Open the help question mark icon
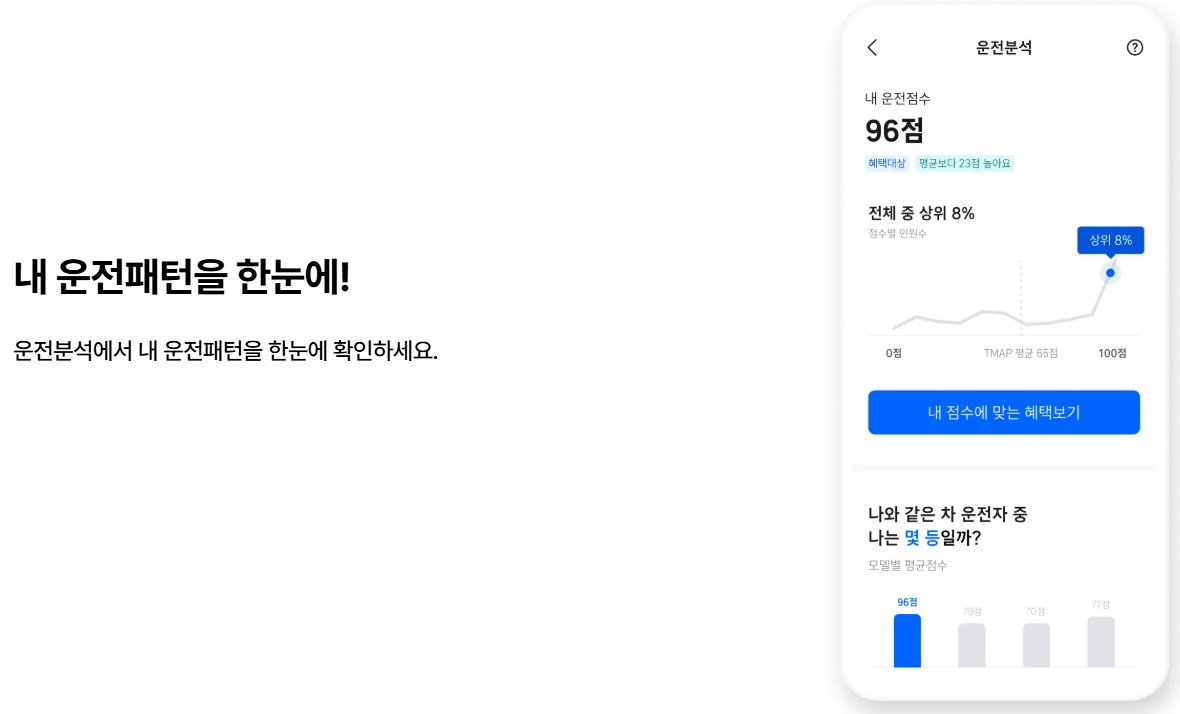 point(1135,47)
